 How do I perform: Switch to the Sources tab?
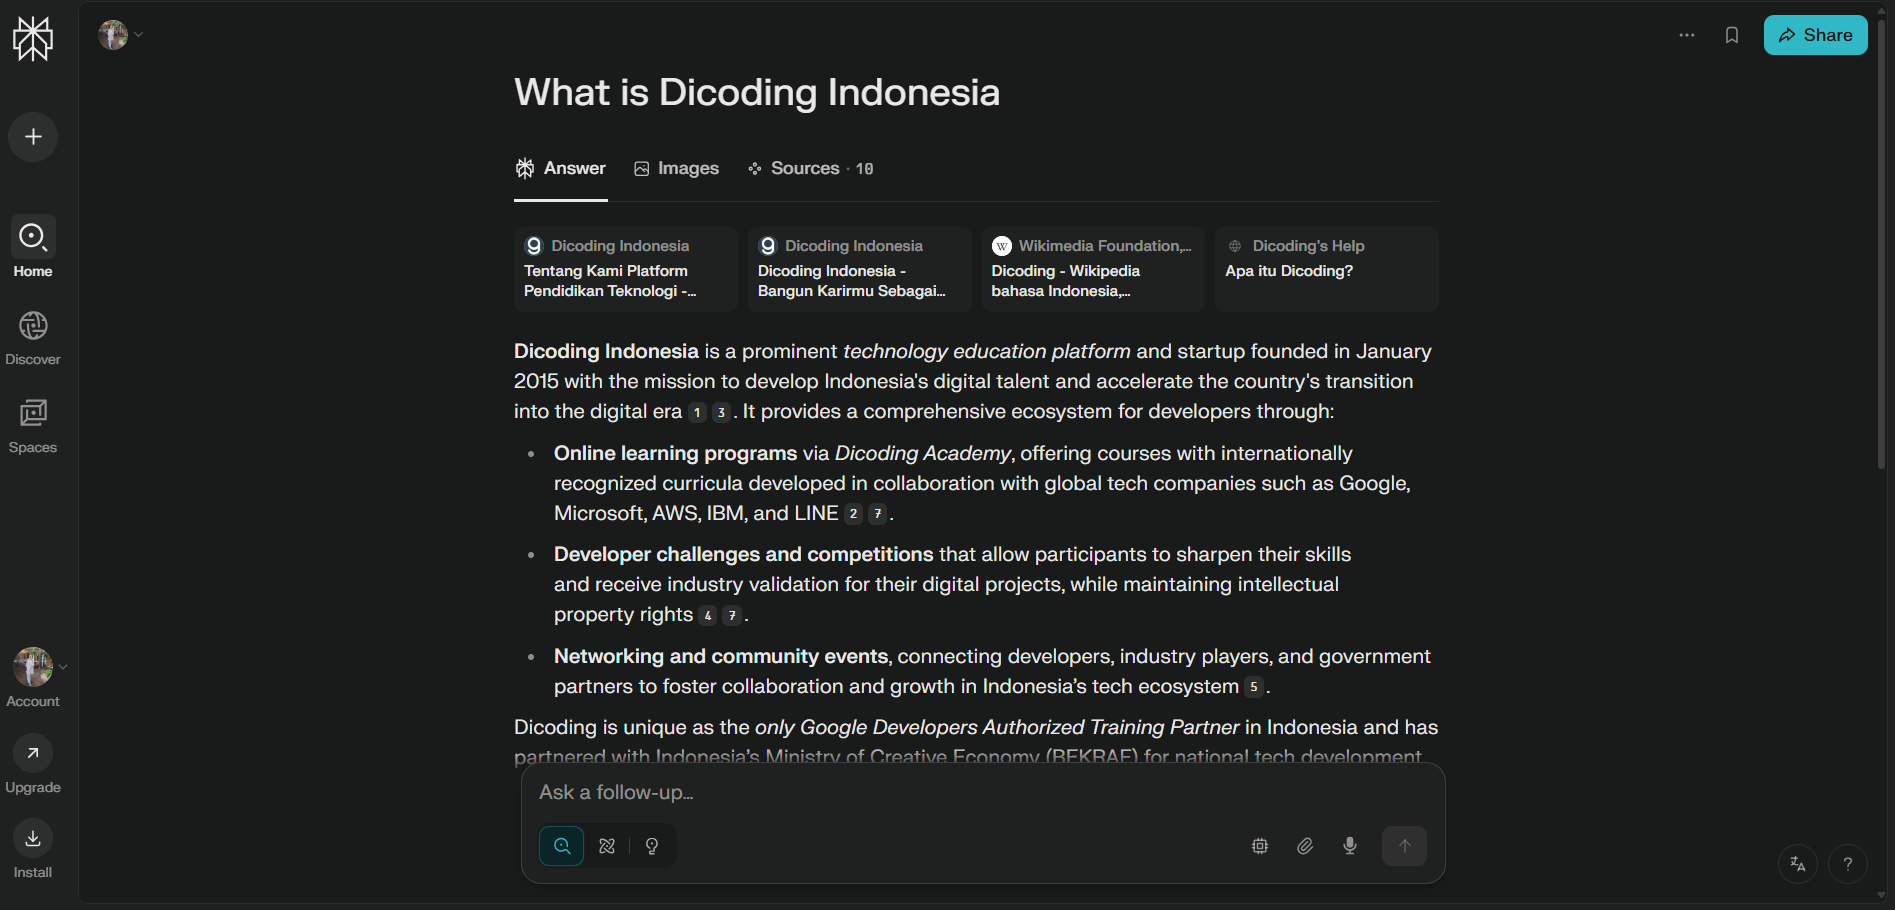pyautogui.click(x=811, y=168)
